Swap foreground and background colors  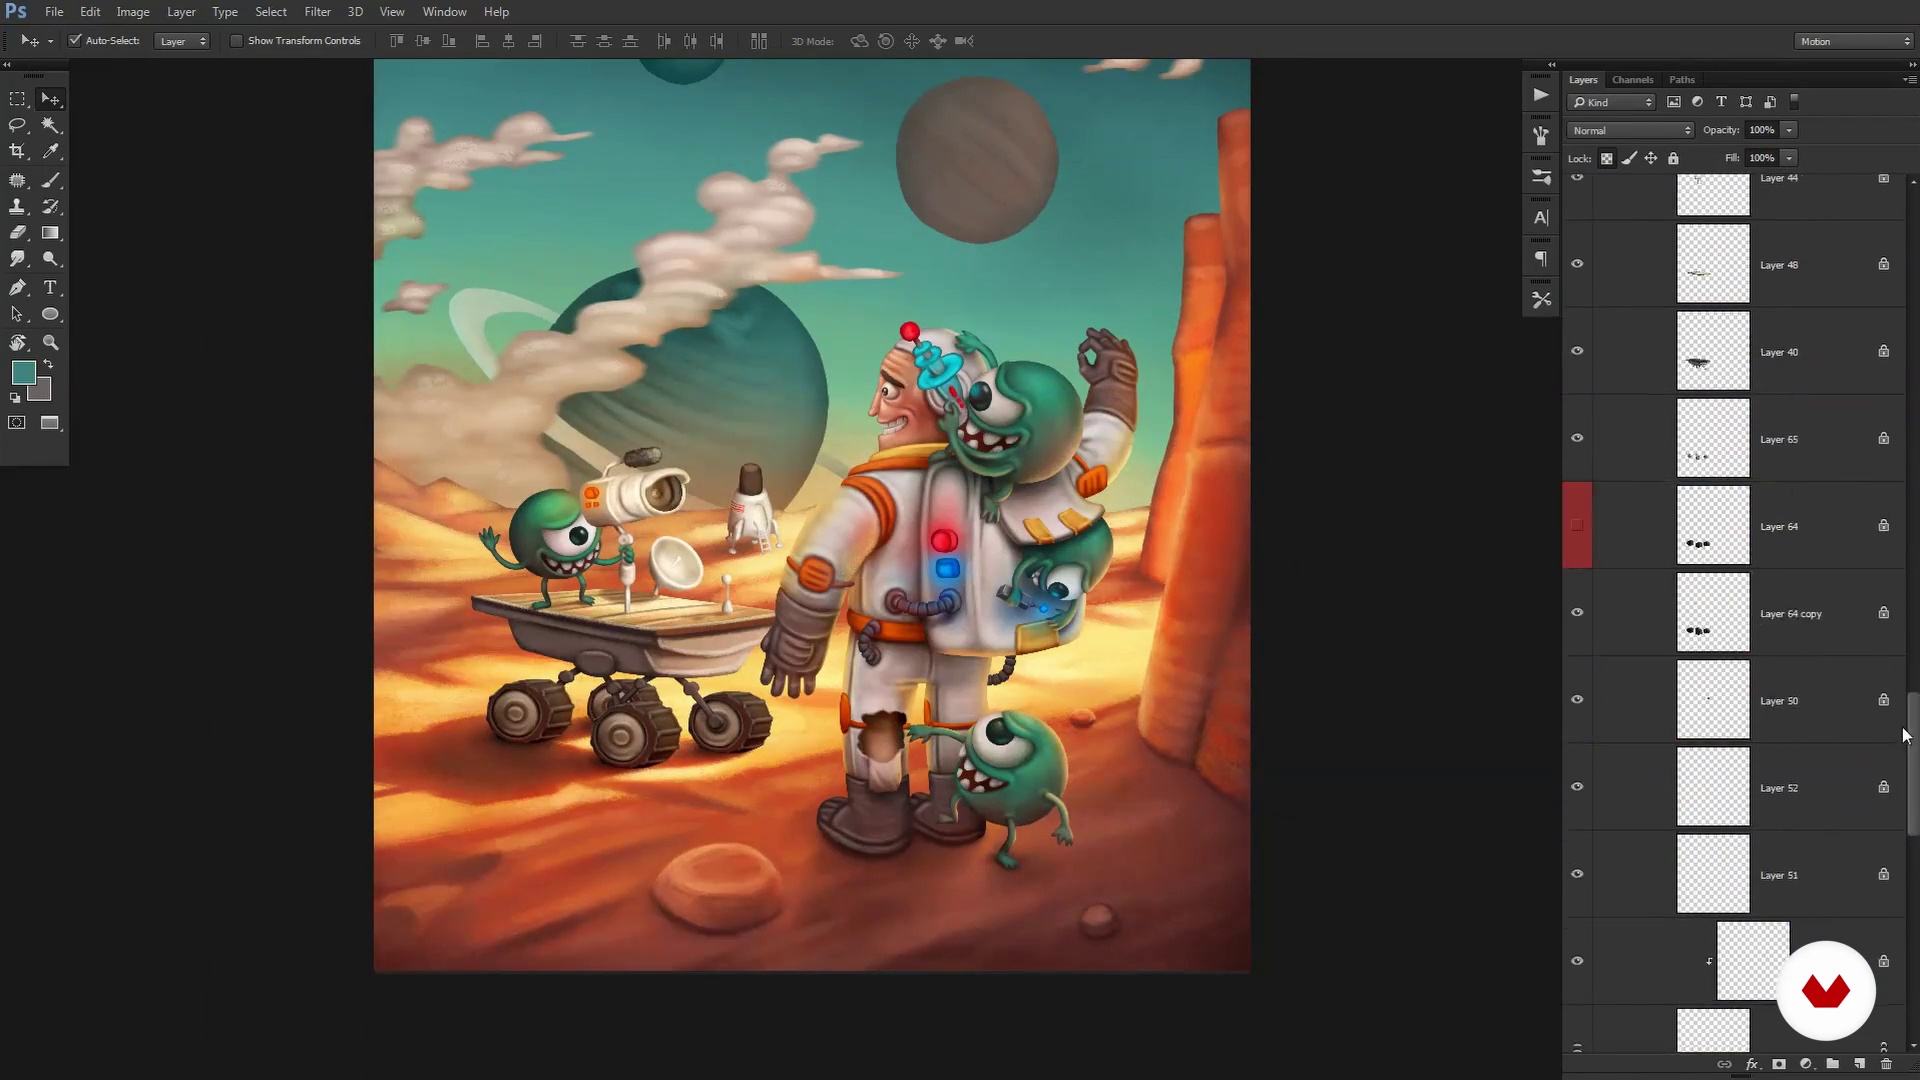tap(48, 364)
